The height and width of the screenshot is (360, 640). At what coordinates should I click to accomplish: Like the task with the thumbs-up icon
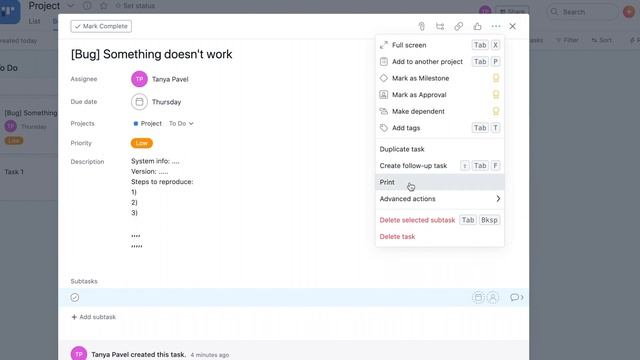click(477, 27)
